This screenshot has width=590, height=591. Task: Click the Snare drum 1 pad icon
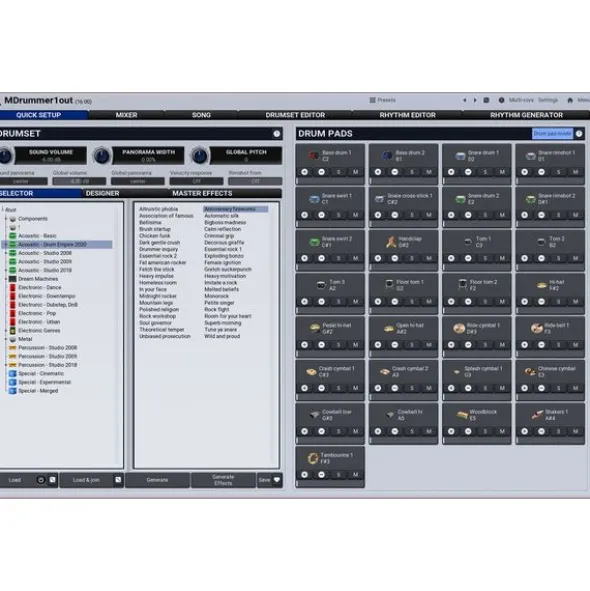(x=460, y=156)
